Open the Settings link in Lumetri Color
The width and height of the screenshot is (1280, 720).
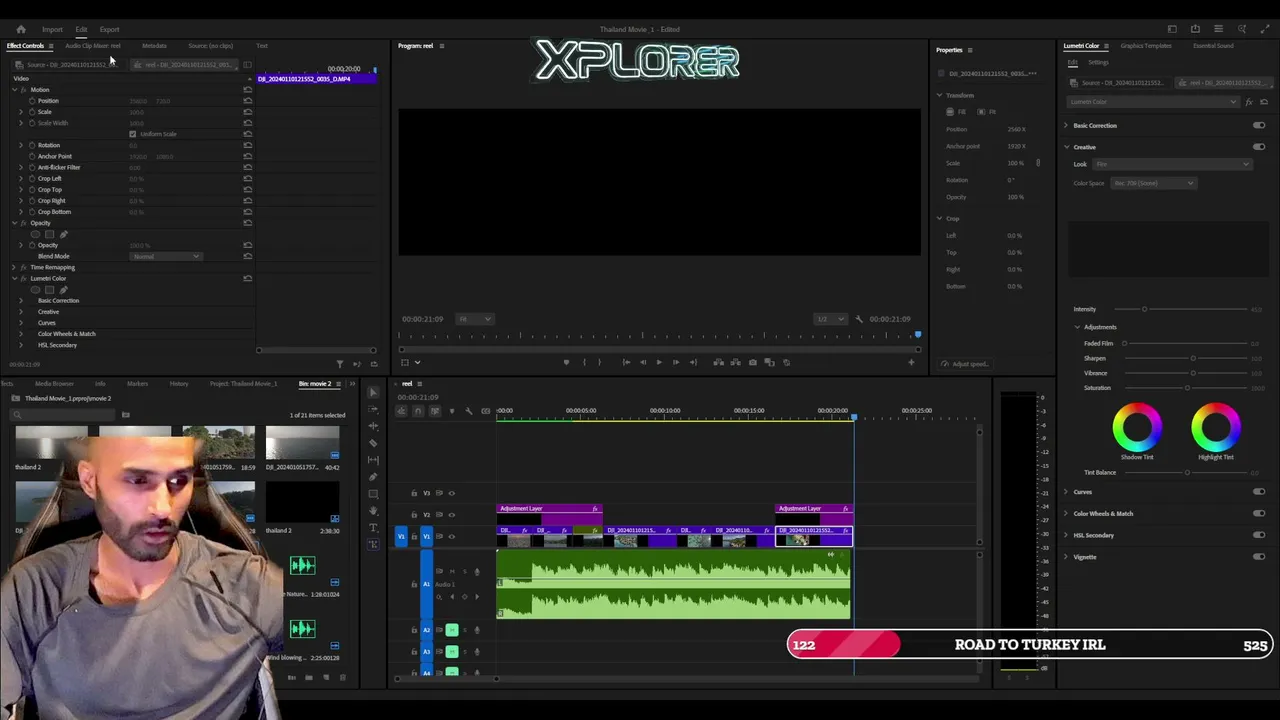point(1098,62)
